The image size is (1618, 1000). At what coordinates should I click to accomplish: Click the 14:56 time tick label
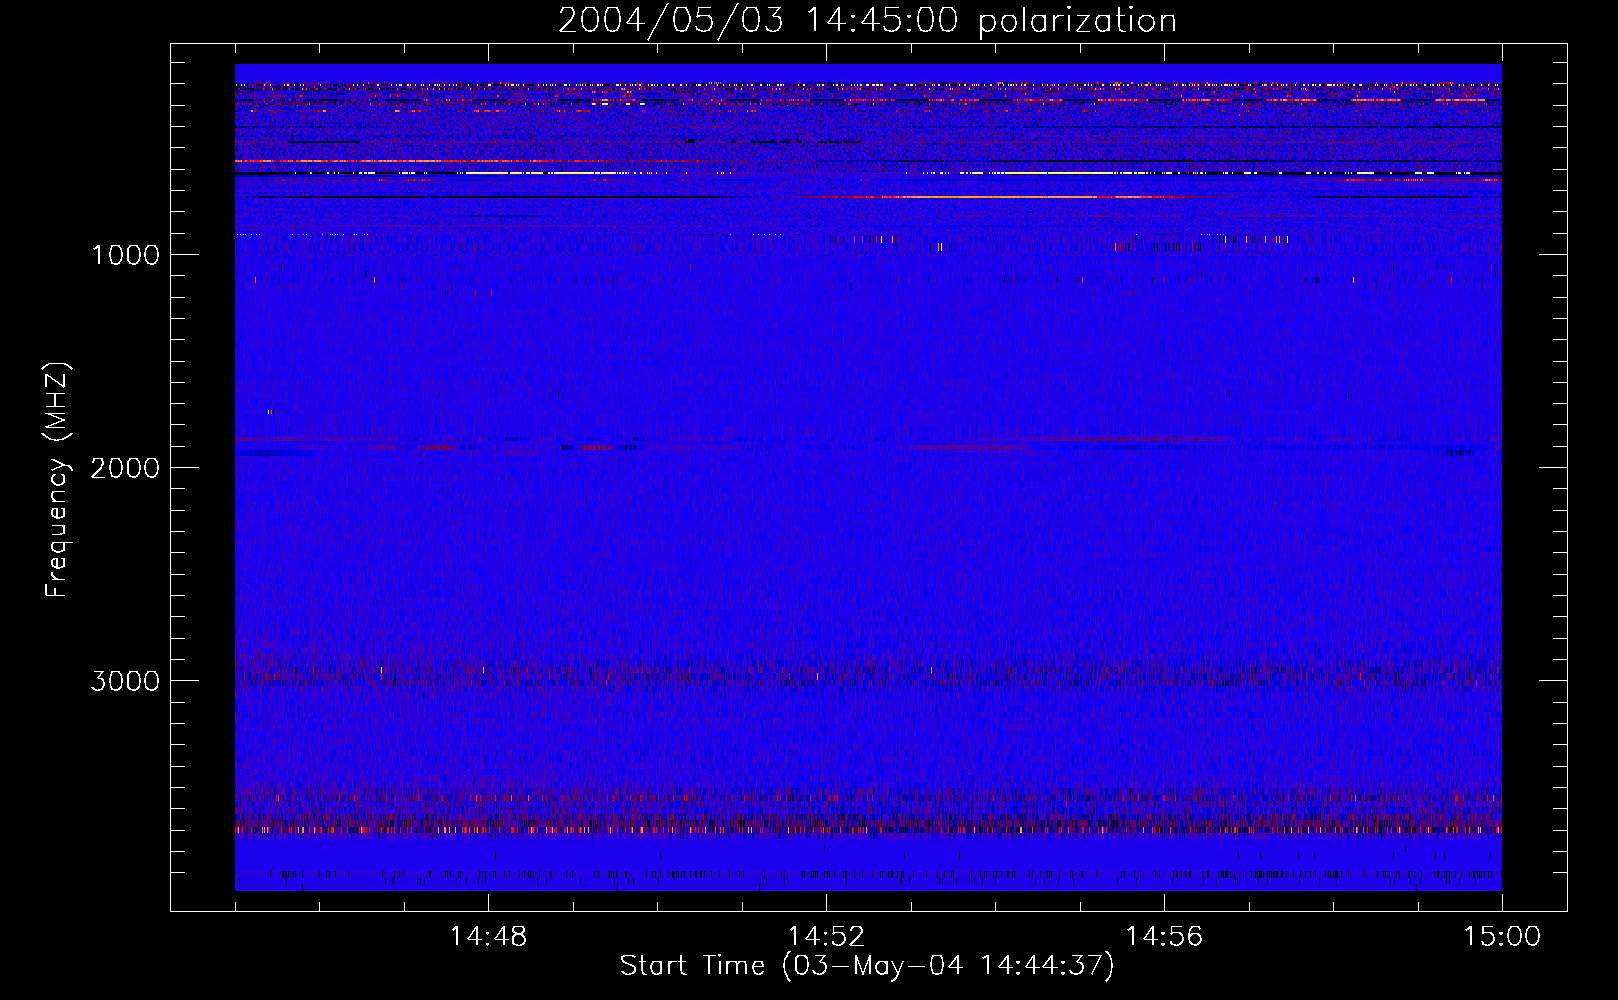click(x=1164, y=937)
